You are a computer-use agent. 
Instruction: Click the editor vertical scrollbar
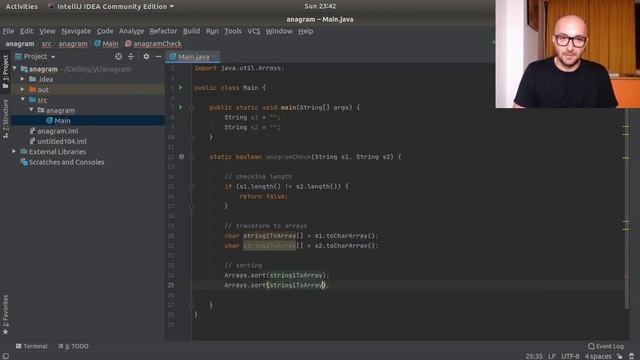point(627,209)
